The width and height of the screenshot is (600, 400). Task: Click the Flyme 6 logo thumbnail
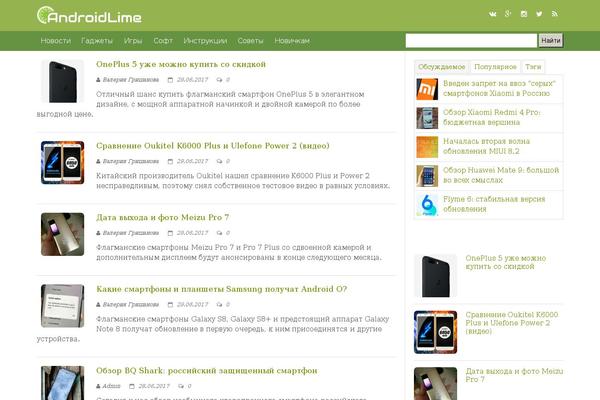click(x=427, y=205)
